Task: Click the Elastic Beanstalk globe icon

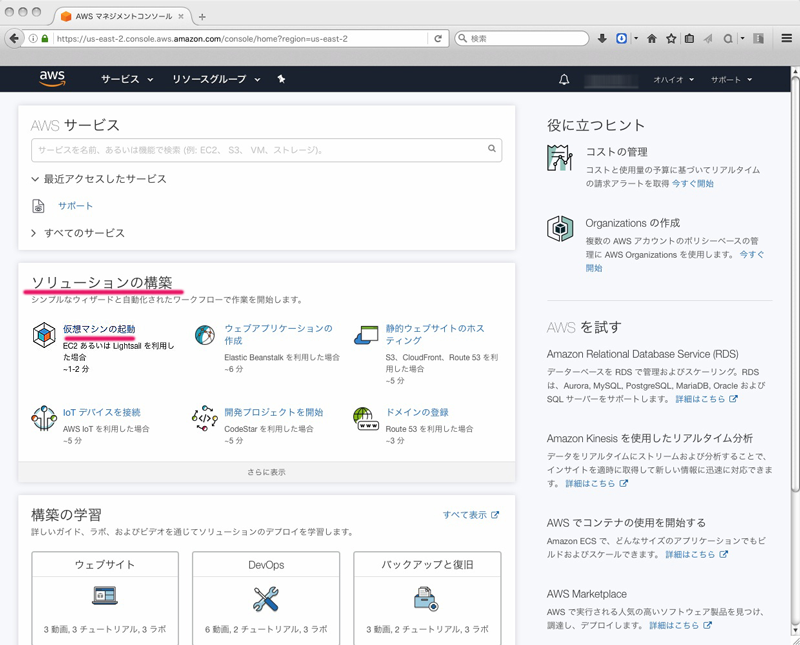Action: (205, 335)
